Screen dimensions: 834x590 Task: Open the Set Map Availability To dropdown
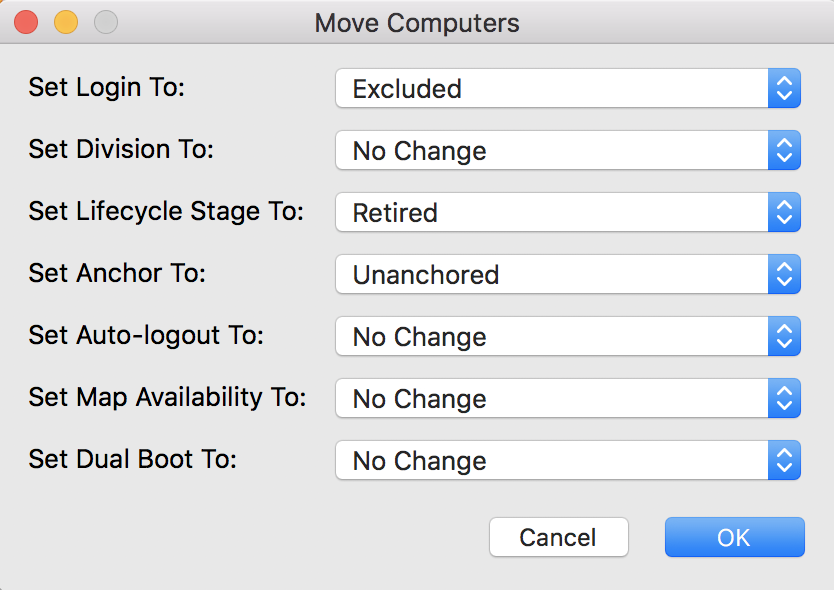(x=567, y=399)
